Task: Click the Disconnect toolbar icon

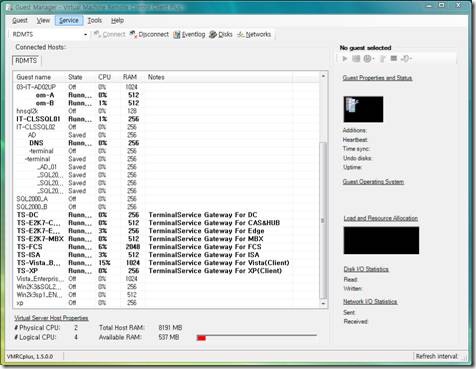Action: (x=149, y=34)
